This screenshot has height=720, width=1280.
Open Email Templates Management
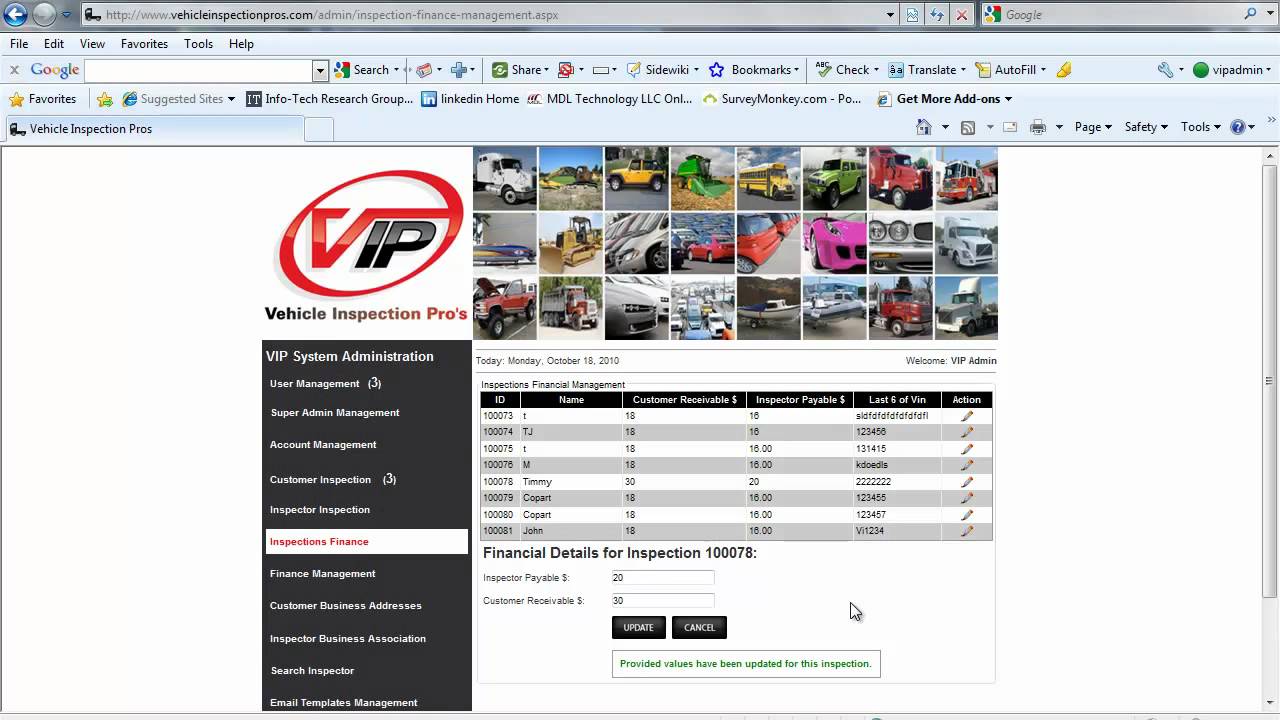(x=343, y=703)
